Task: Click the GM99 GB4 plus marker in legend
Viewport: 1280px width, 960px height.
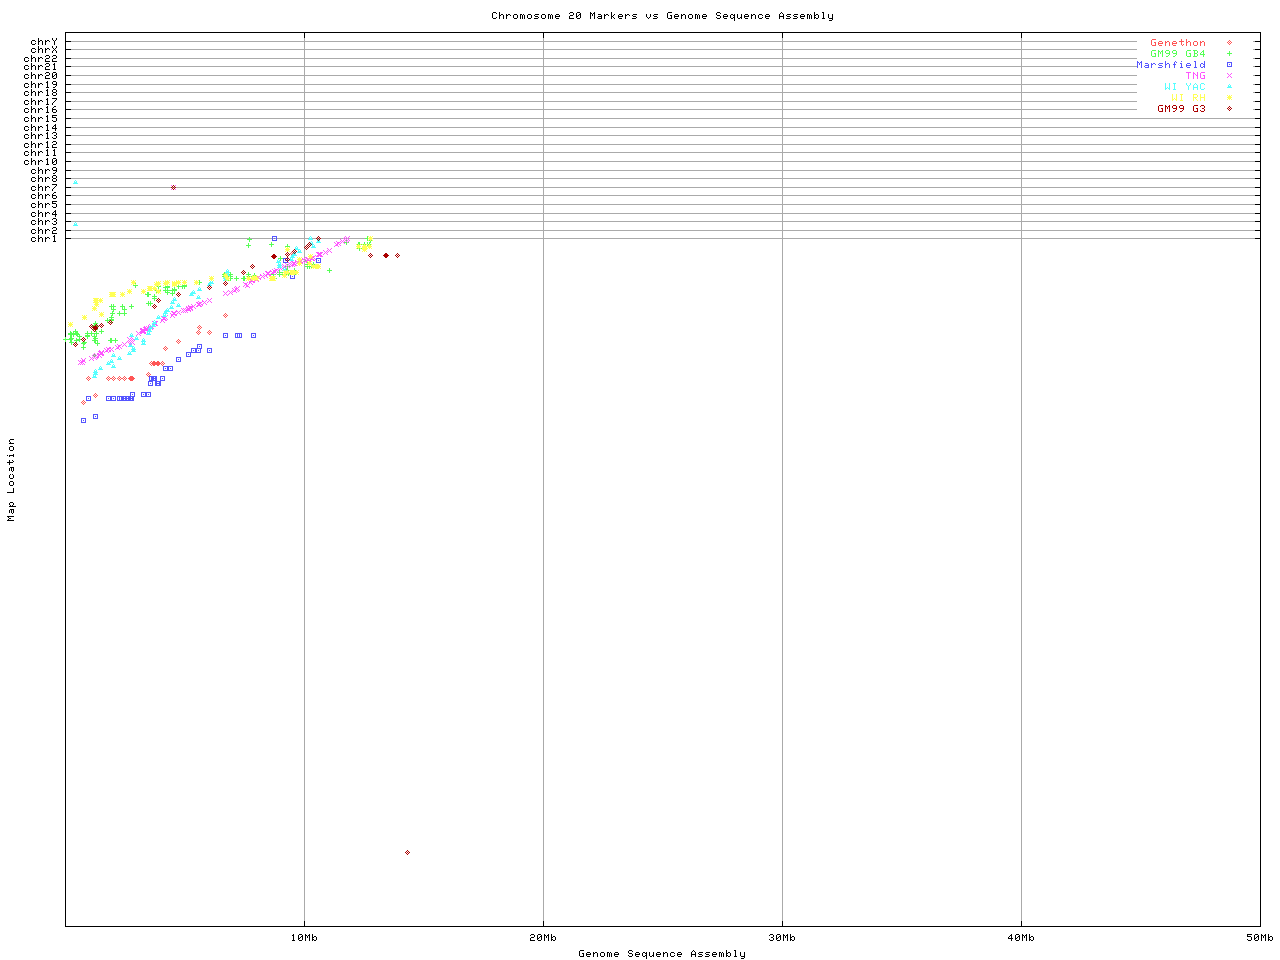Action: [1229, 54]
